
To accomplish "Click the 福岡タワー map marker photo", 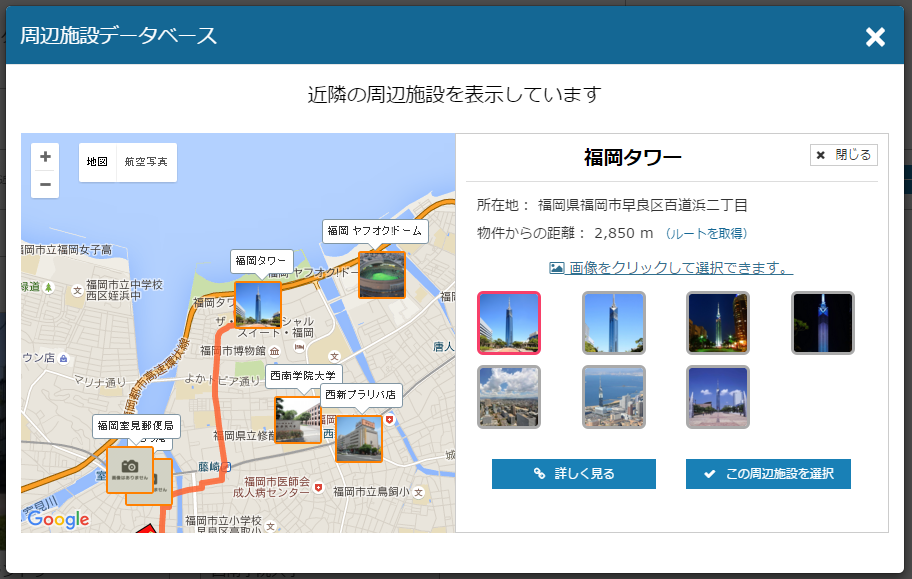I will click(x=258, y=304).
